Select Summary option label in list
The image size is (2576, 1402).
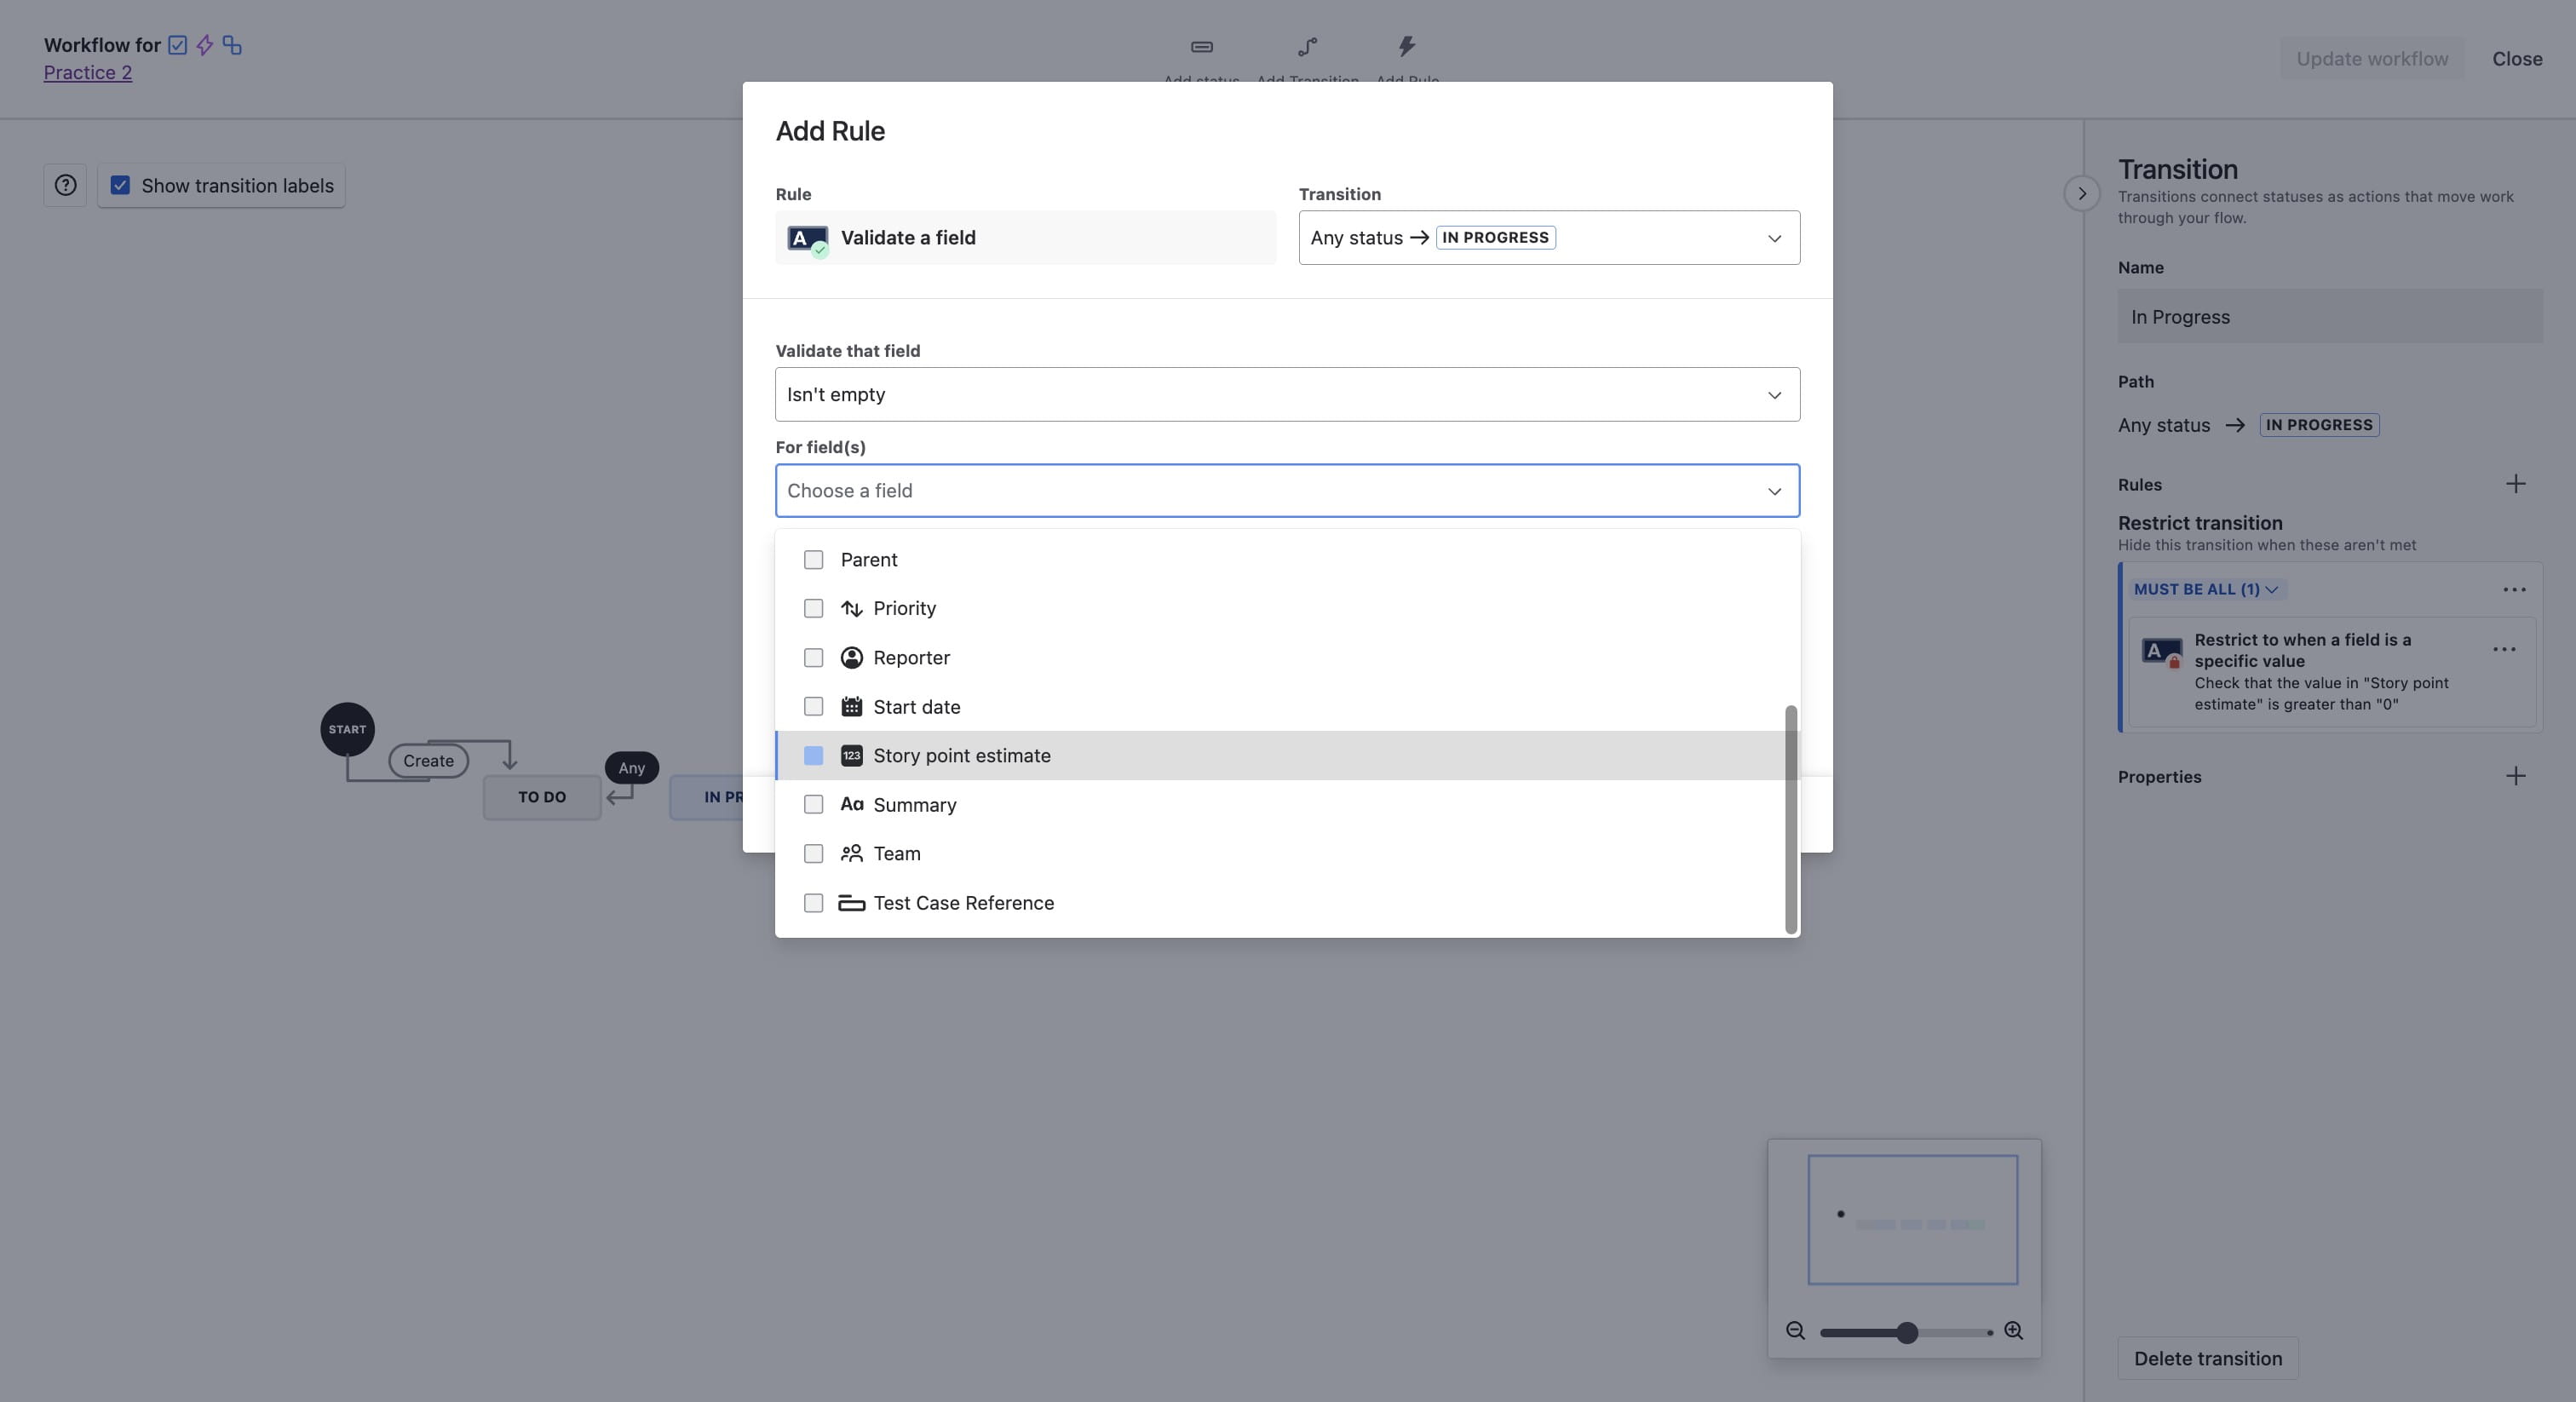click(915, 805)
